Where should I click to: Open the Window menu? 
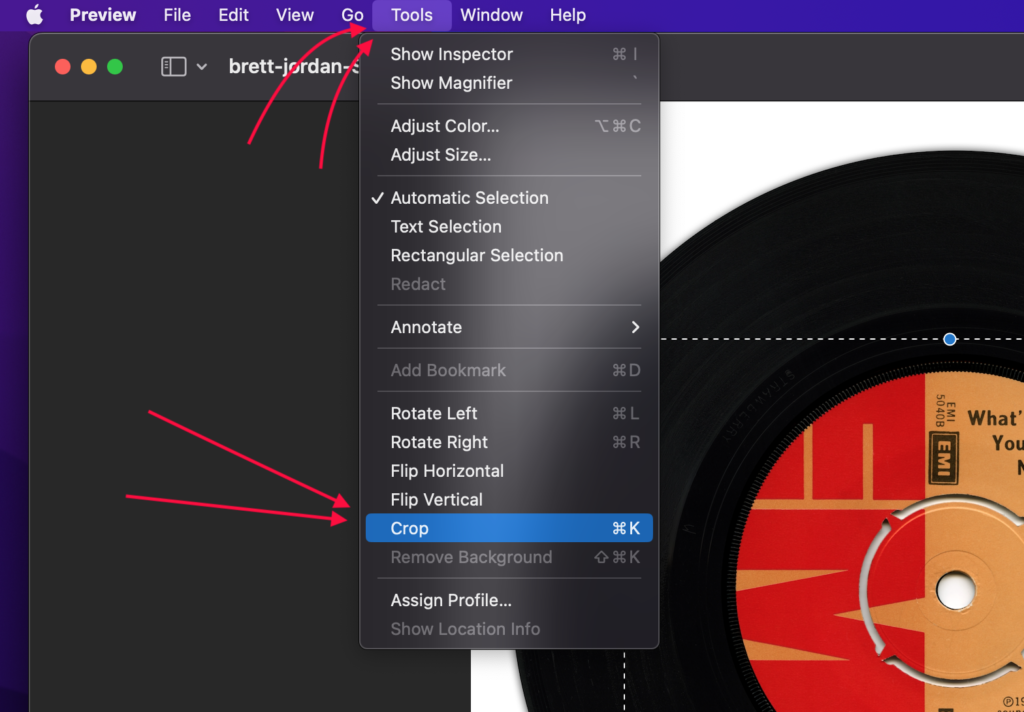(x=491, y=14)
